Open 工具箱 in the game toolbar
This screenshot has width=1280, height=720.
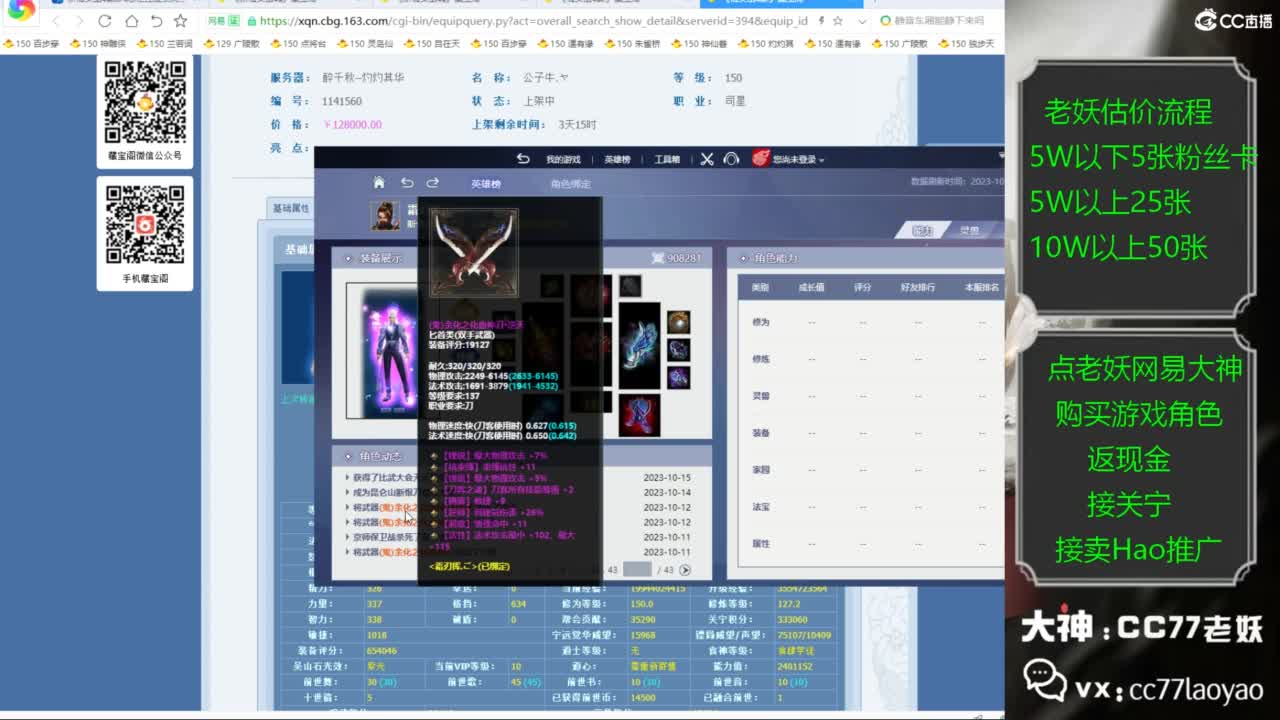tap(667, 160)
